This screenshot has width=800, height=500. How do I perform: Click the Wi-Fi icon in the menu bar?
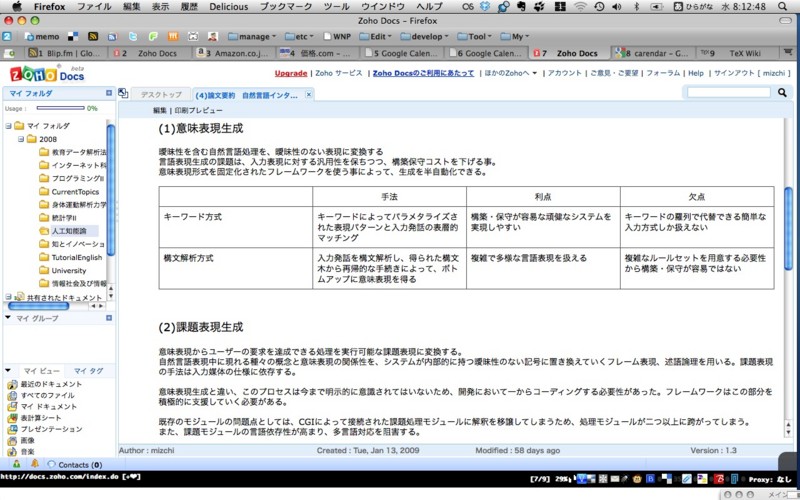coord(580,7)
